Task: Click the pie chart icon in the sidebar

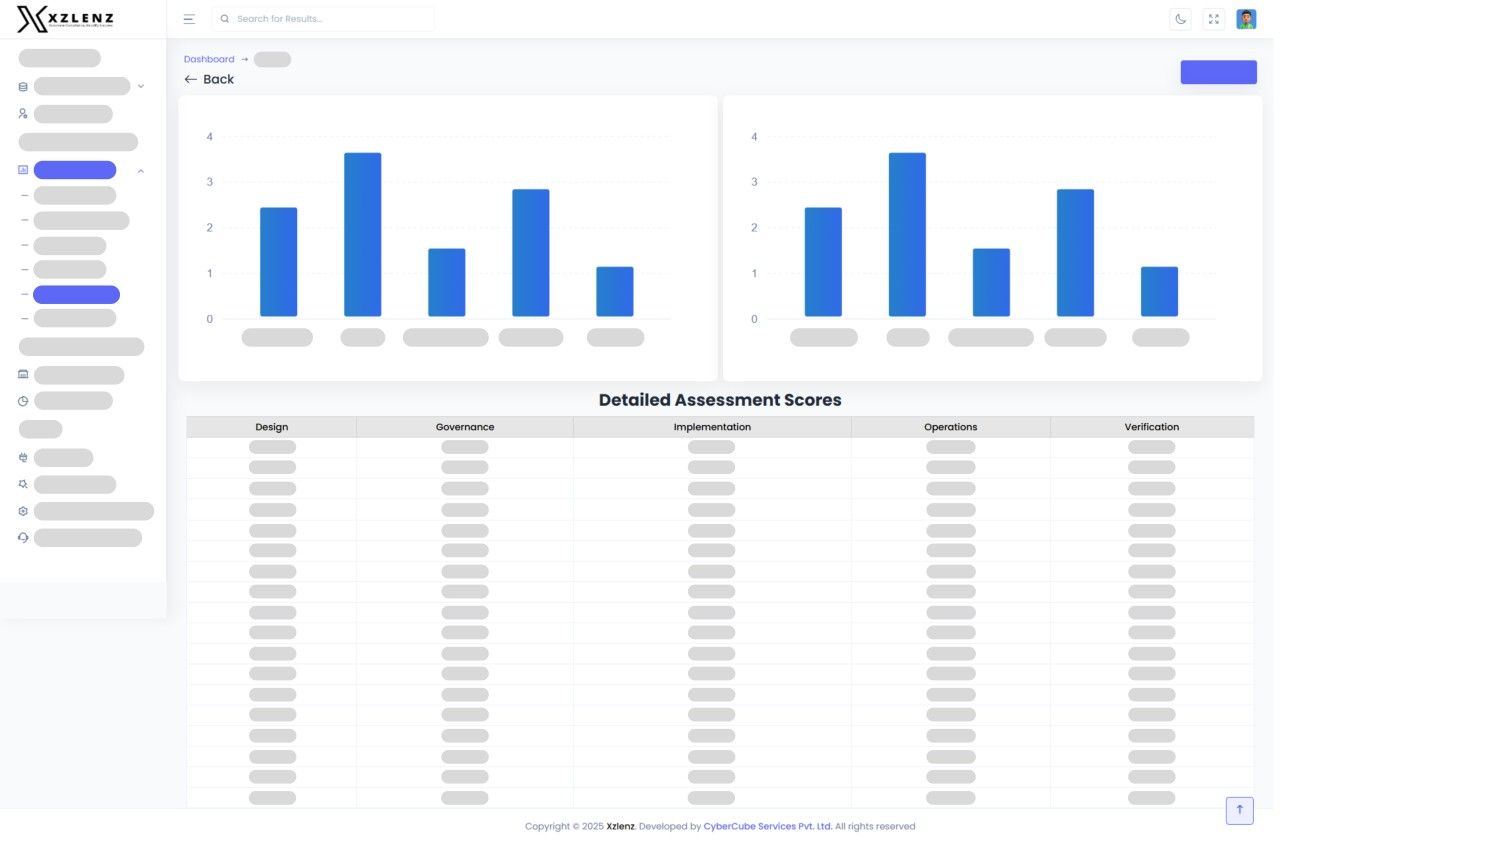Action: click(23, 401)
